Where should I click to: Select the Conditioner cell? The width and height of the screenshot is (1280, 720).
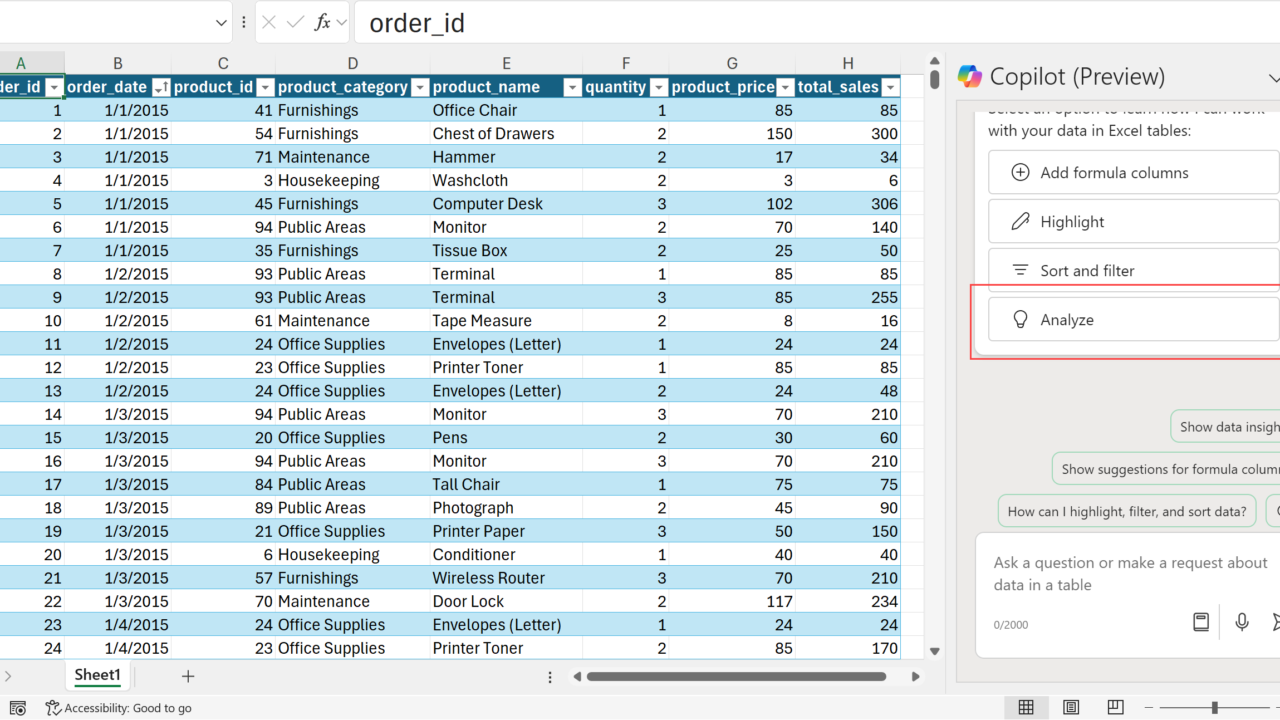pos(506,555)
